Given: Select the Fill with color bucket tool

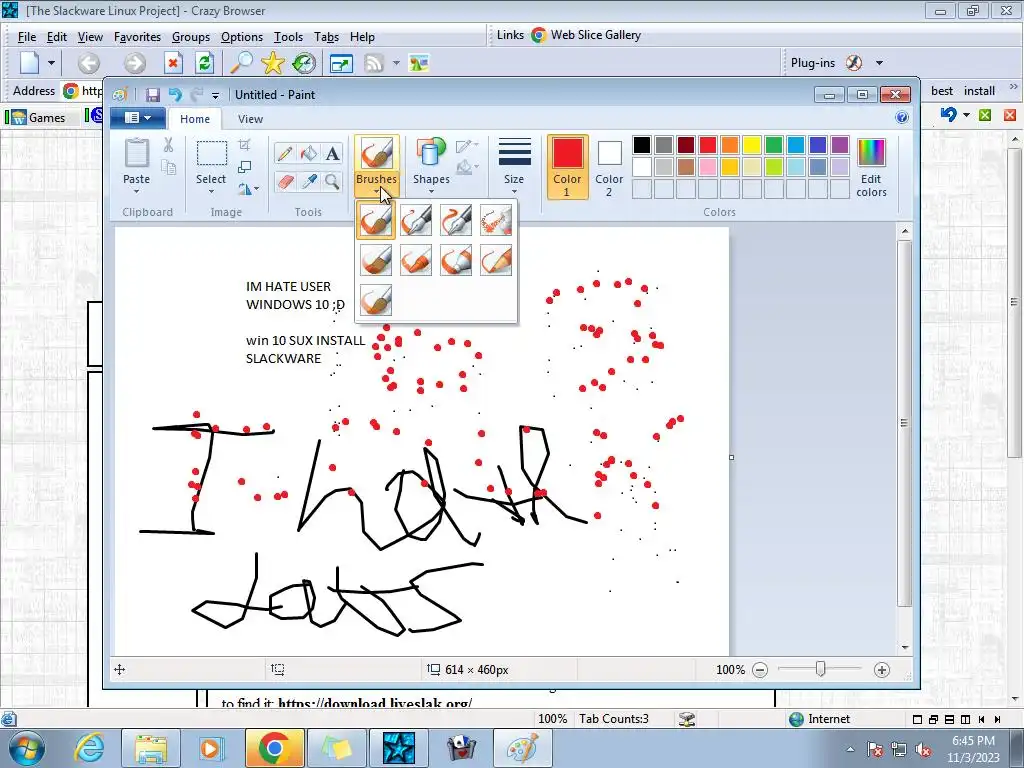Looking at the screenshot, I should [308, 153].
